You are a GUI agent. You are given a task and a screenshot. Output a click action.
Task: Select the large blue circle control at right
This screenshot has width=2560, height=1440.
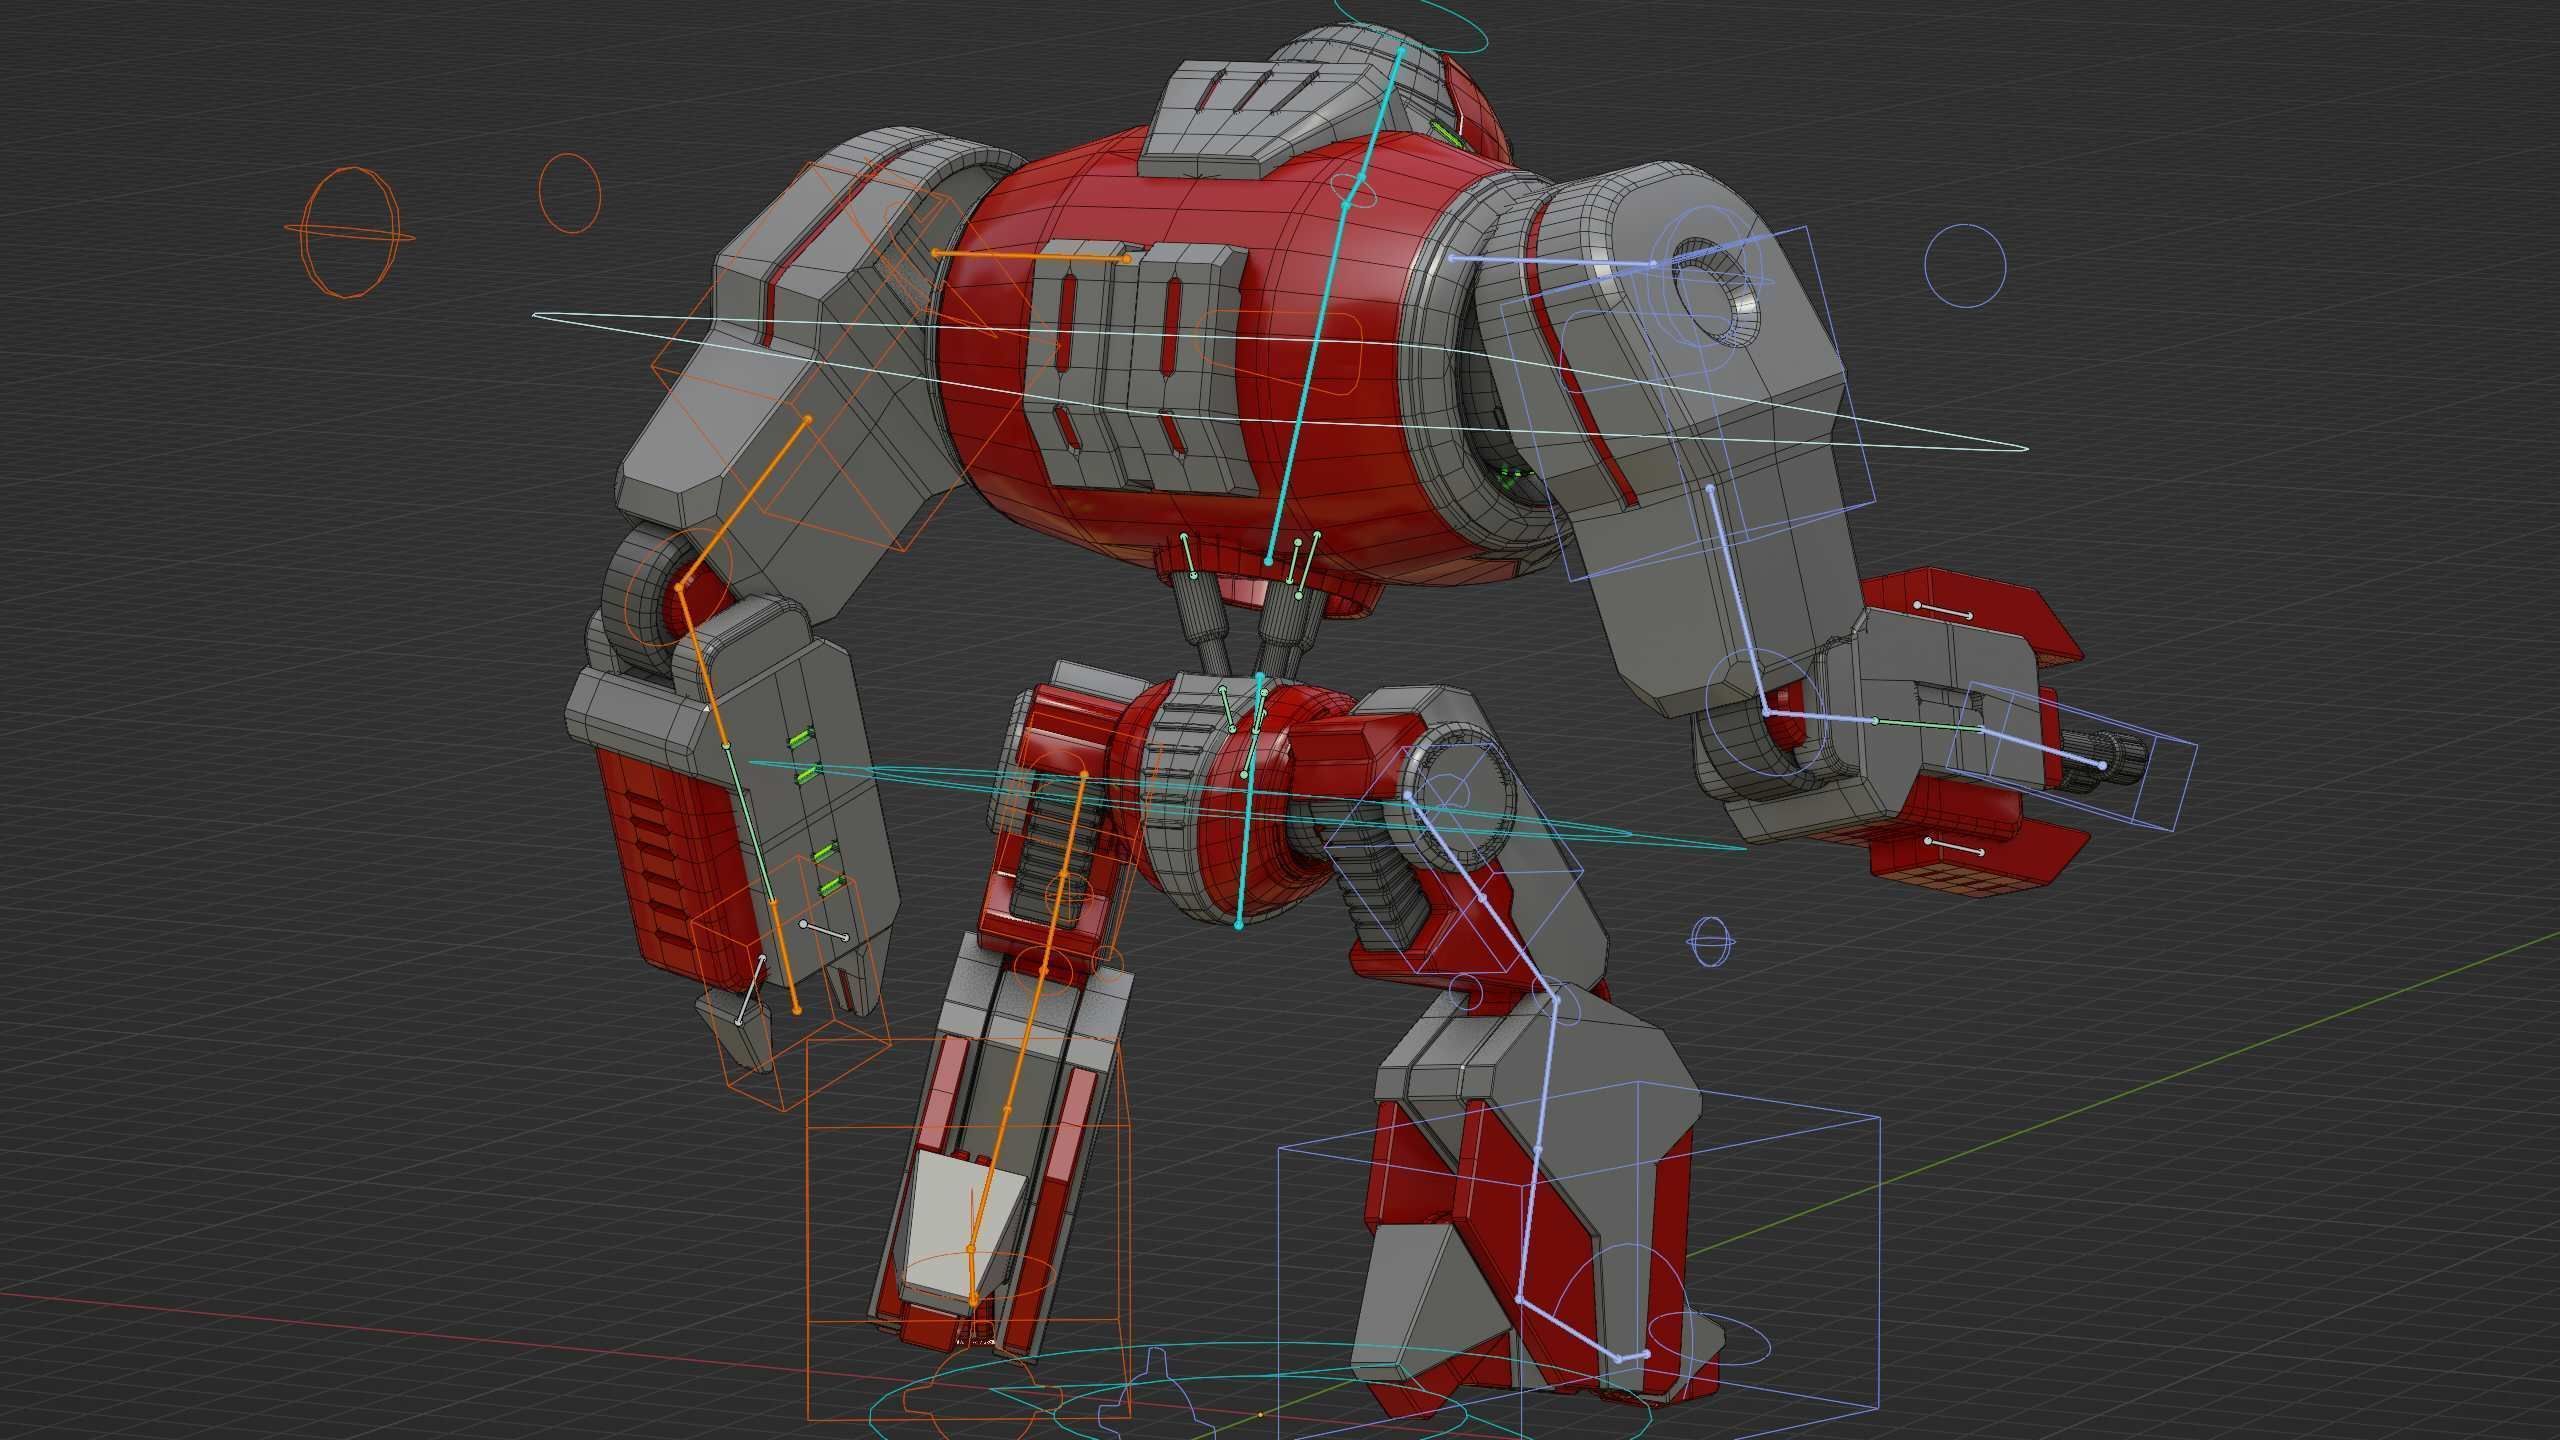tap(1965, 265)
